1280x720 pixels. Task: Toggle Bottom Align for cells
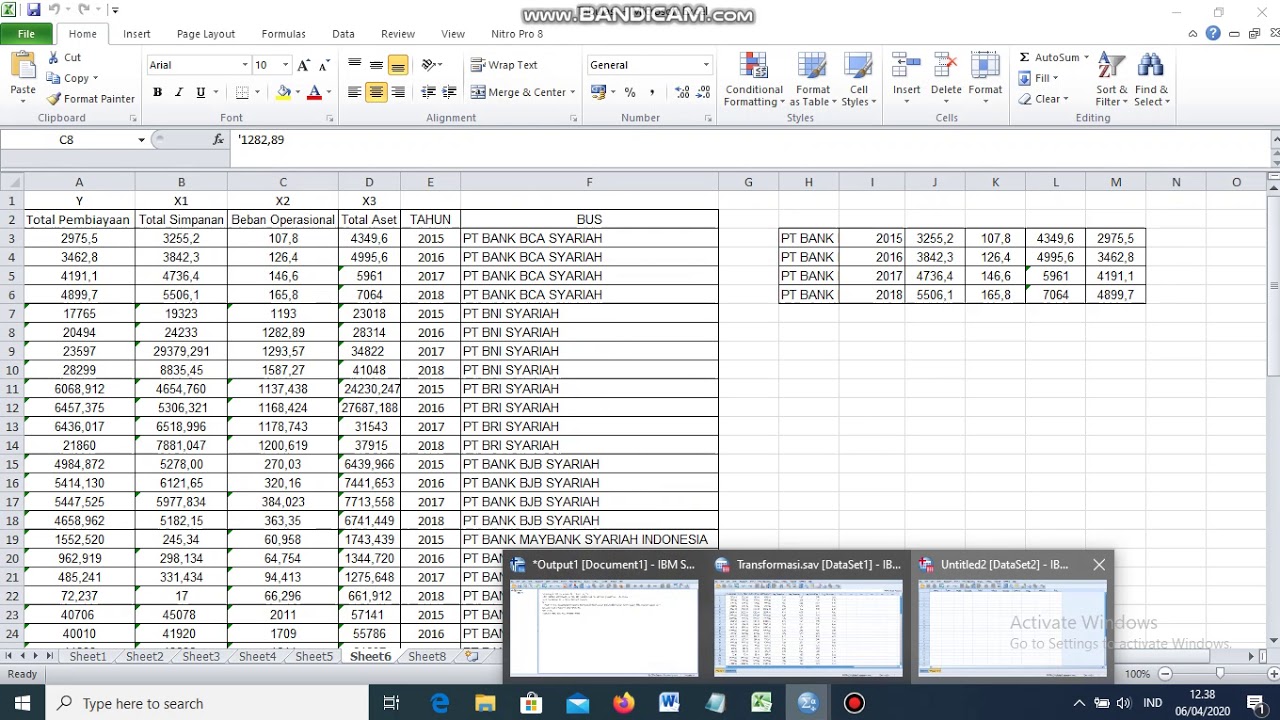tap(398, 65)
